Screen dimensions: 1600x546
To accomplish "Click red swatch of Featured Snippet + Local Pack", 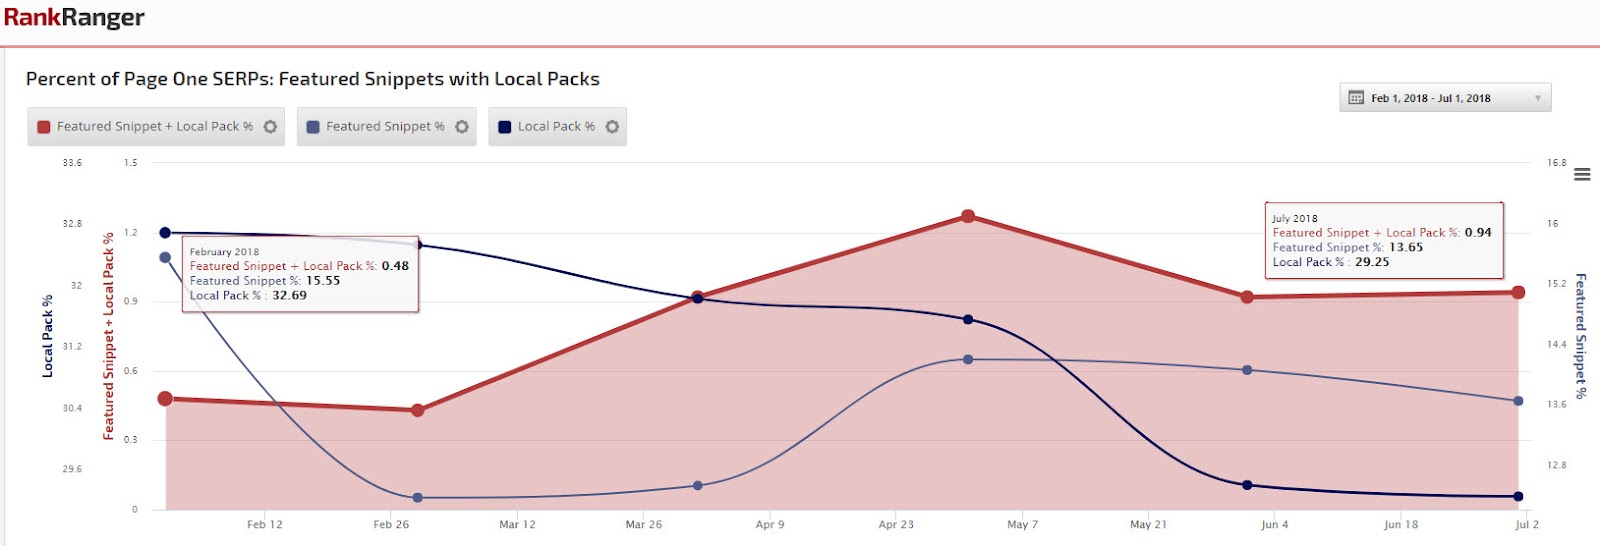I will click(x=44, y=127).
